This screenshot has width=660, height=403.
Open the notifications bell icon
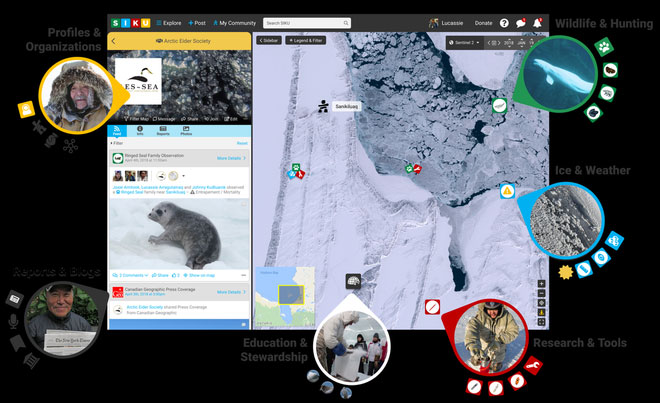537,23
